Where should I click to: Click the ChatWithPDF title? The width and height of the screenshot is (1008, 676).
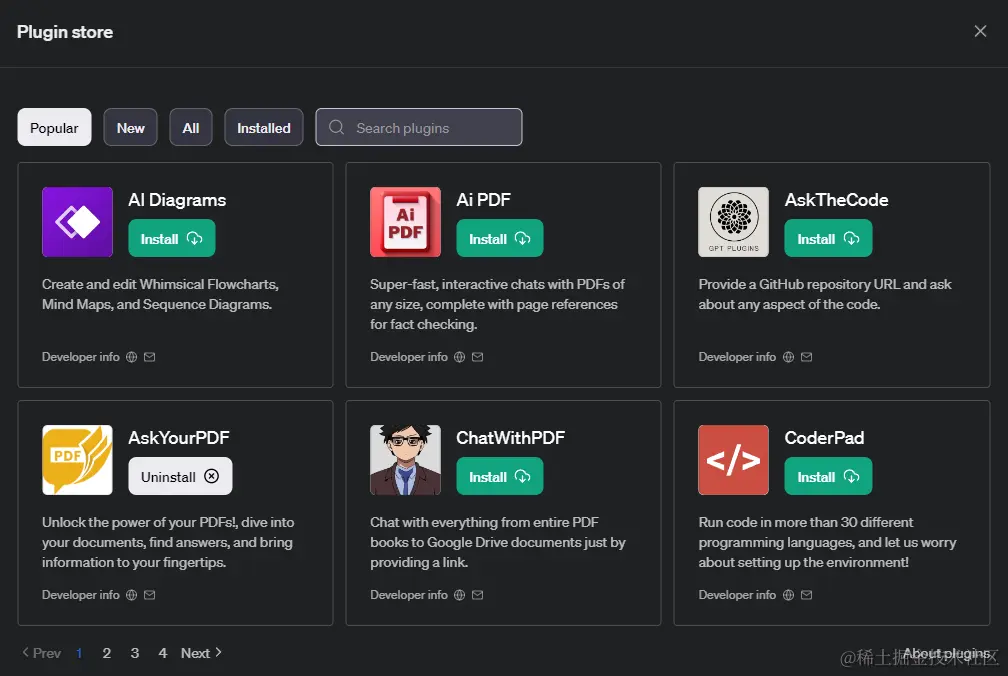point(510,438)
